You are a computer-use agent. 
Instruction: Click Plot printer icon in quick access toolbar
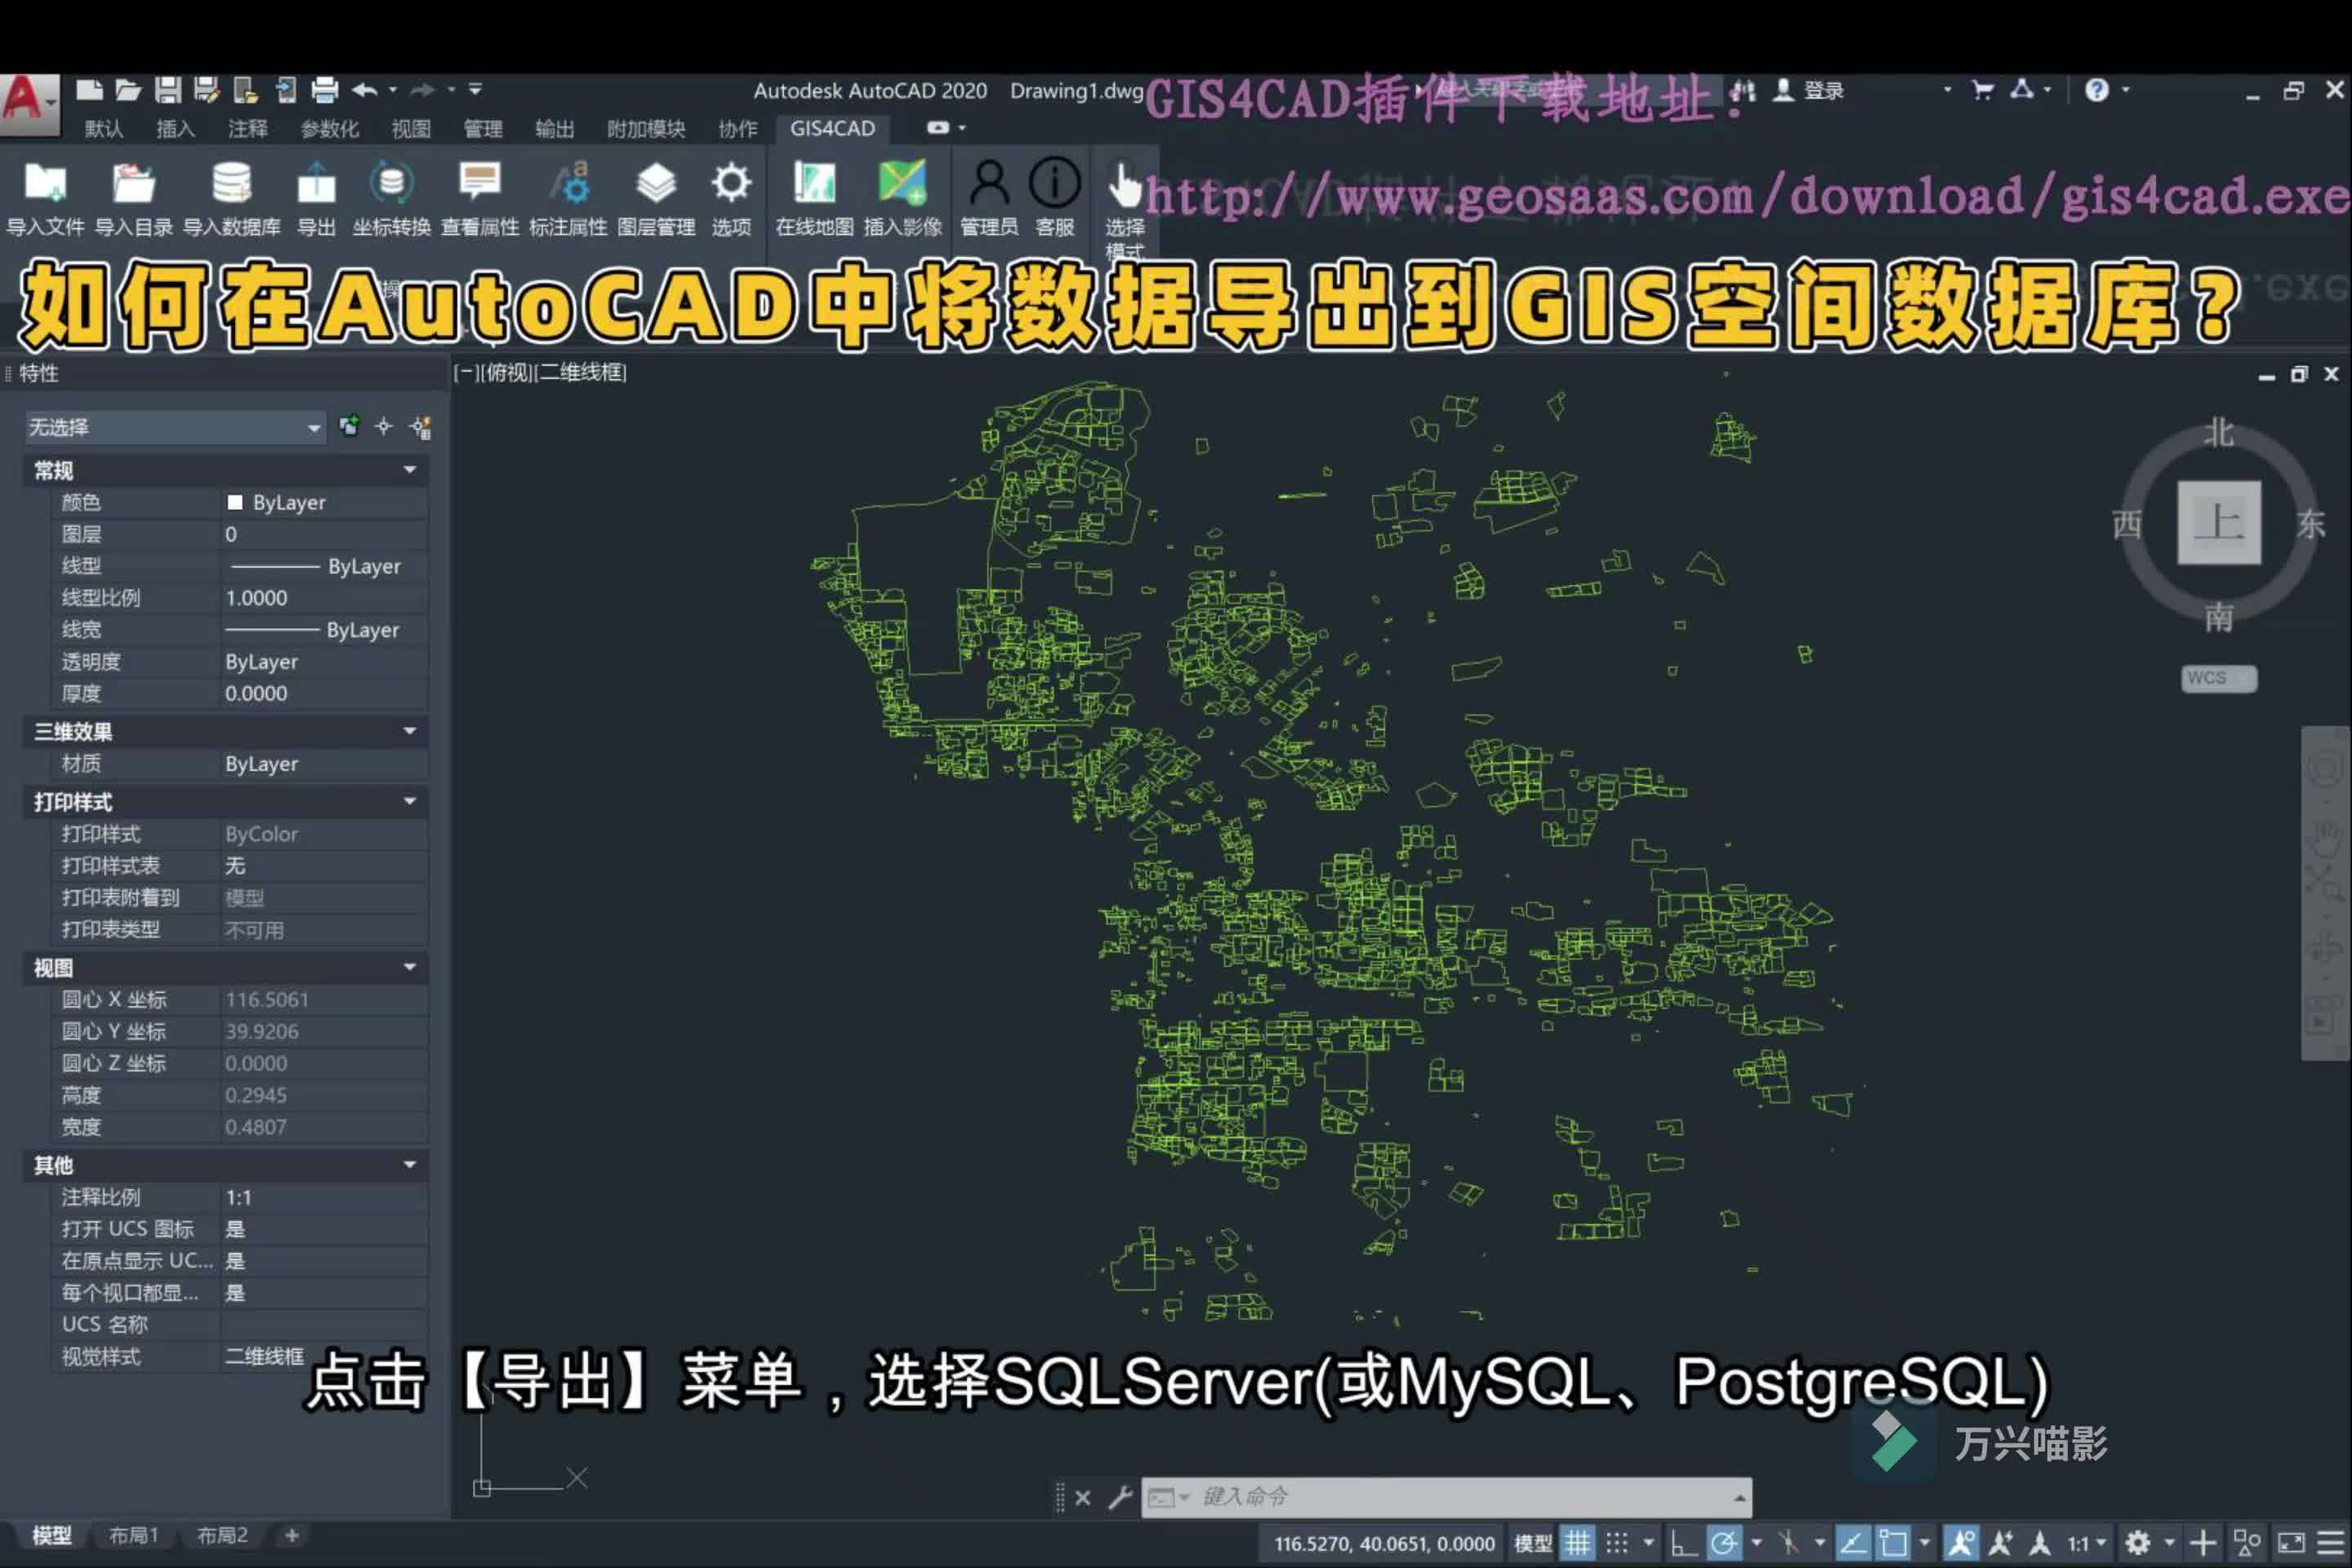(325, 91)
